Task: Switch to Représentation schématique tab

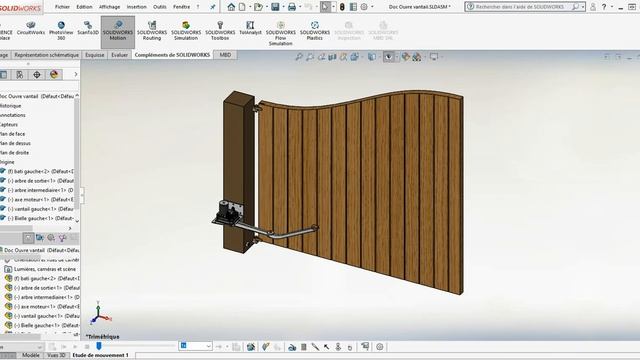Action: pyautogui.click(x=47, y=55)
